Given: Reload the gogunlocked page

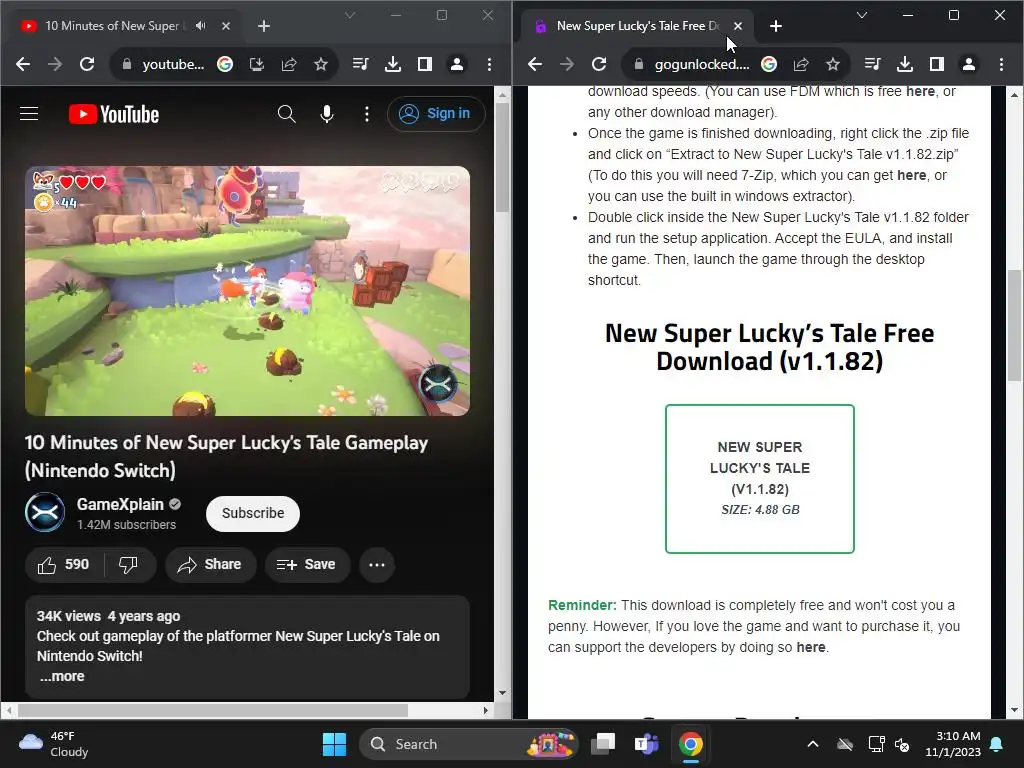Looking at the screenshot, I should point(599,64).
